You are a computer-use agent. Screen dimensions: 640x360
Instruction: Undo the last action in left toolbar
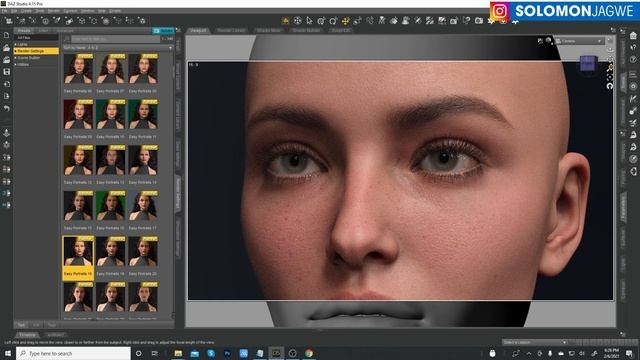[x=7, y=108]
